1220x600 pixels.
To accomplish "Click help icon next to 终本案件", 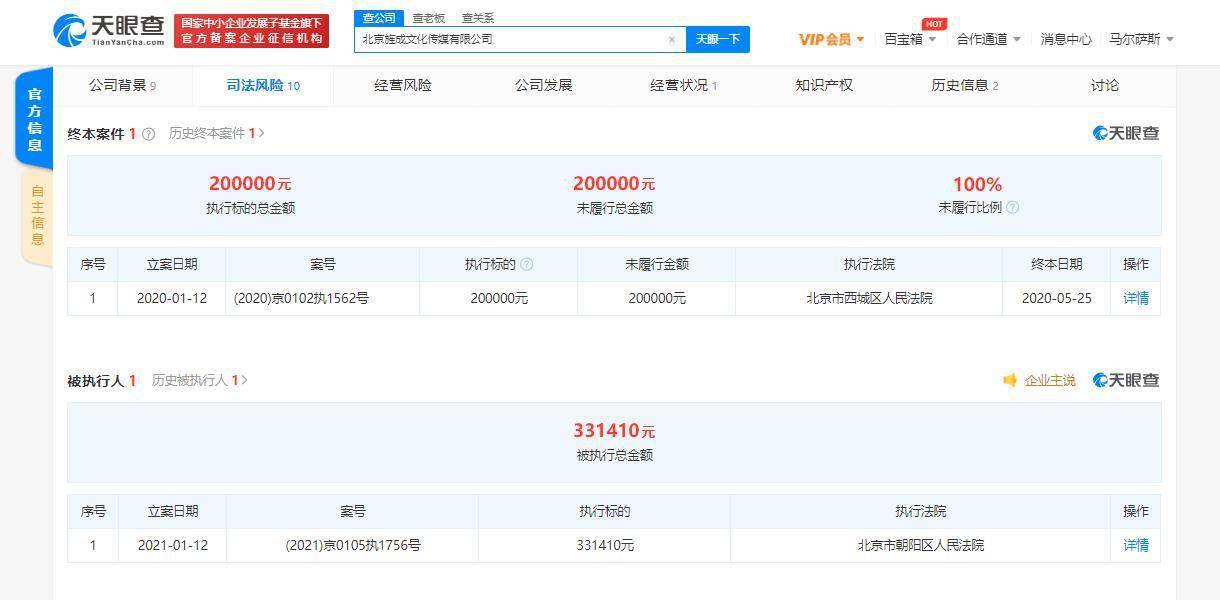I will (x=149, y=134).
